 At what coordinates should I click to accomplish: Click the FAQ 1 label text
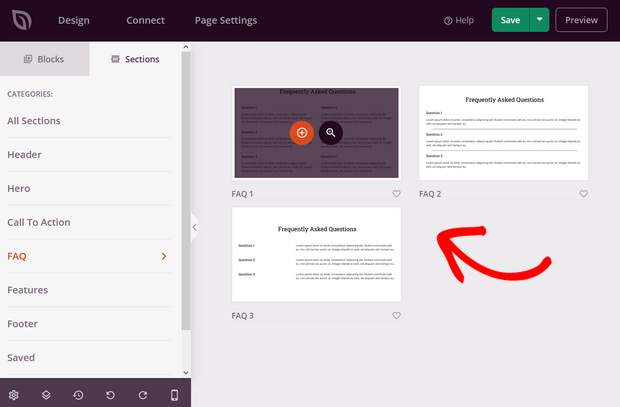click(x=242, y=194)
